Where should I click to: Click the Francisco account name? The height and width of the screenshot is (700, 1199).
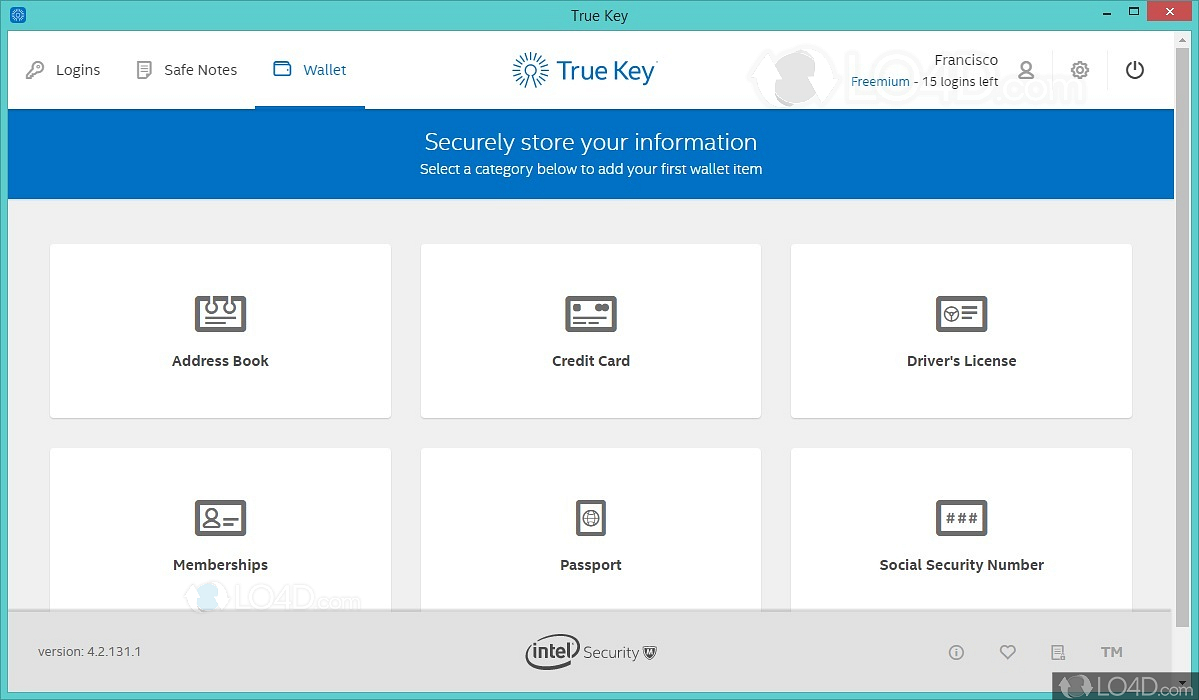click(966, 60)
